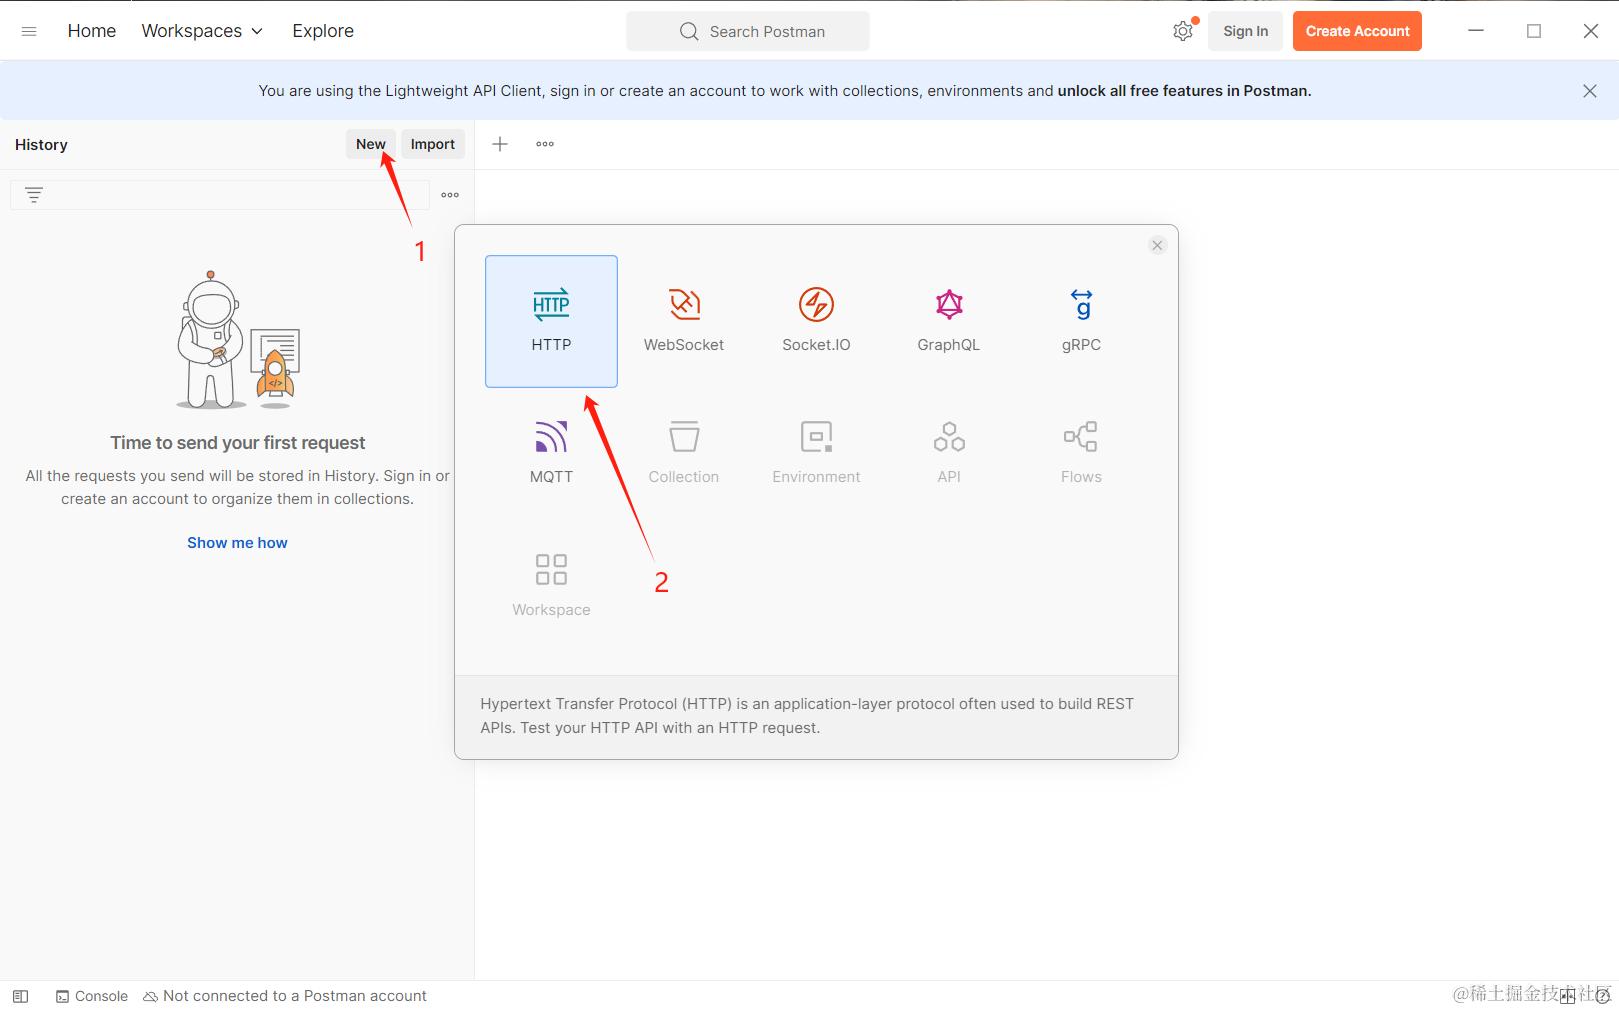Dismiss the Lightweight API Client banner
This screenshot has height=1010, width=1619.
click(x=1590, y=91)
